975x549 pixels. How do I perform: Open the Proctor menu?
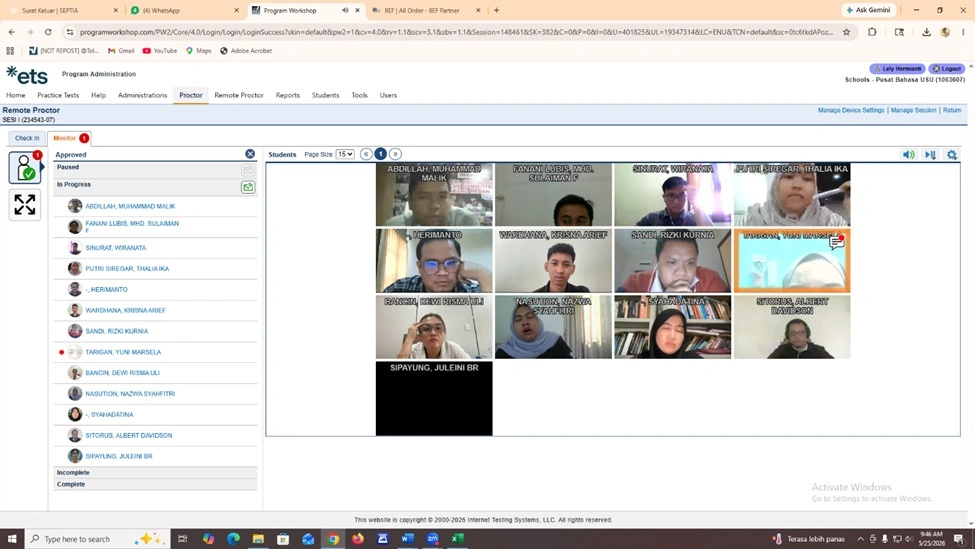(191, 95)
